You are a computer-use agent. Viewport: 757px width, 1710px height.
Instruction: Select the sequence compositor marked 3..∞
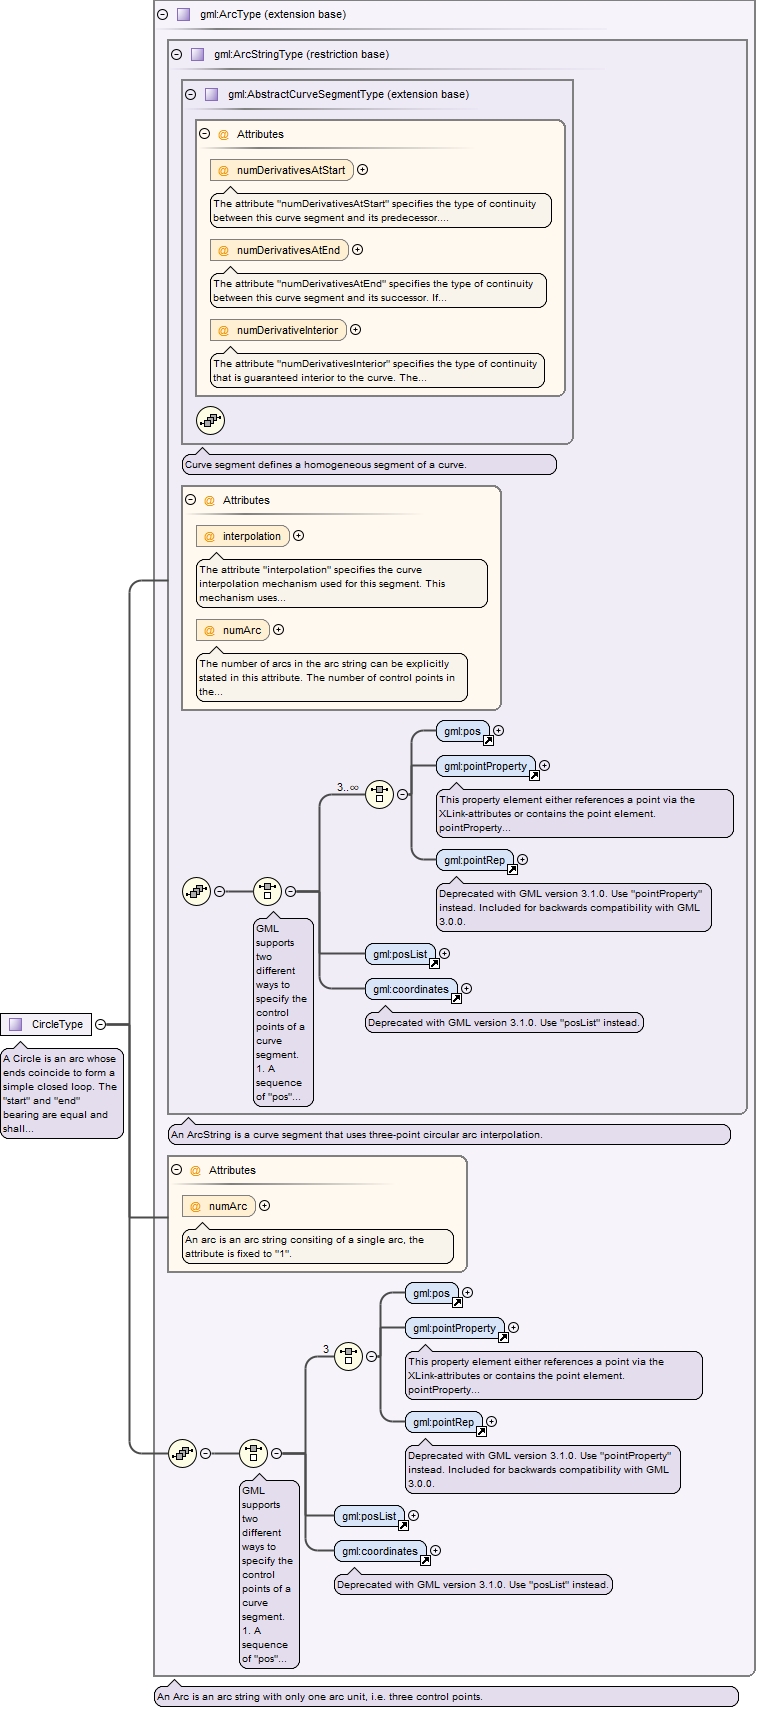(x=379, y=795)
